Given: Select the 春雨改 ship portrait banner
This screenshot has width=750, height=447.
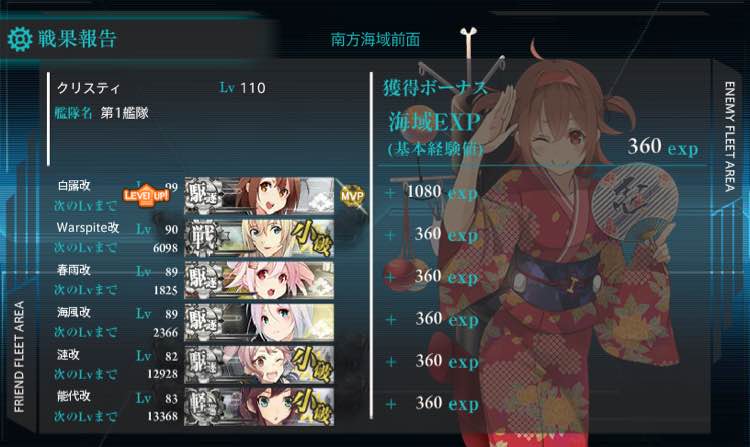Looking at the screenshot, I should point(259,280).
